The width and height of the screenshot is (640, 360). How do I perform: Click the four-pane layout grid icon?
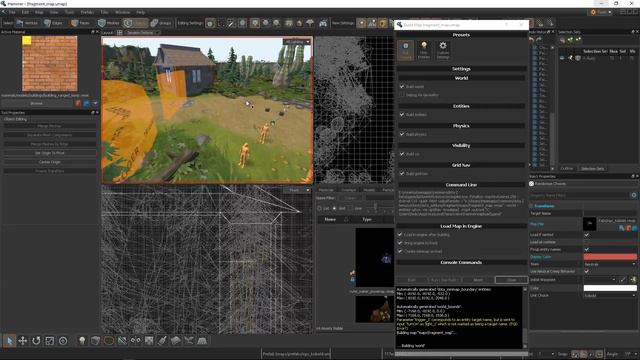pos(120,32)
